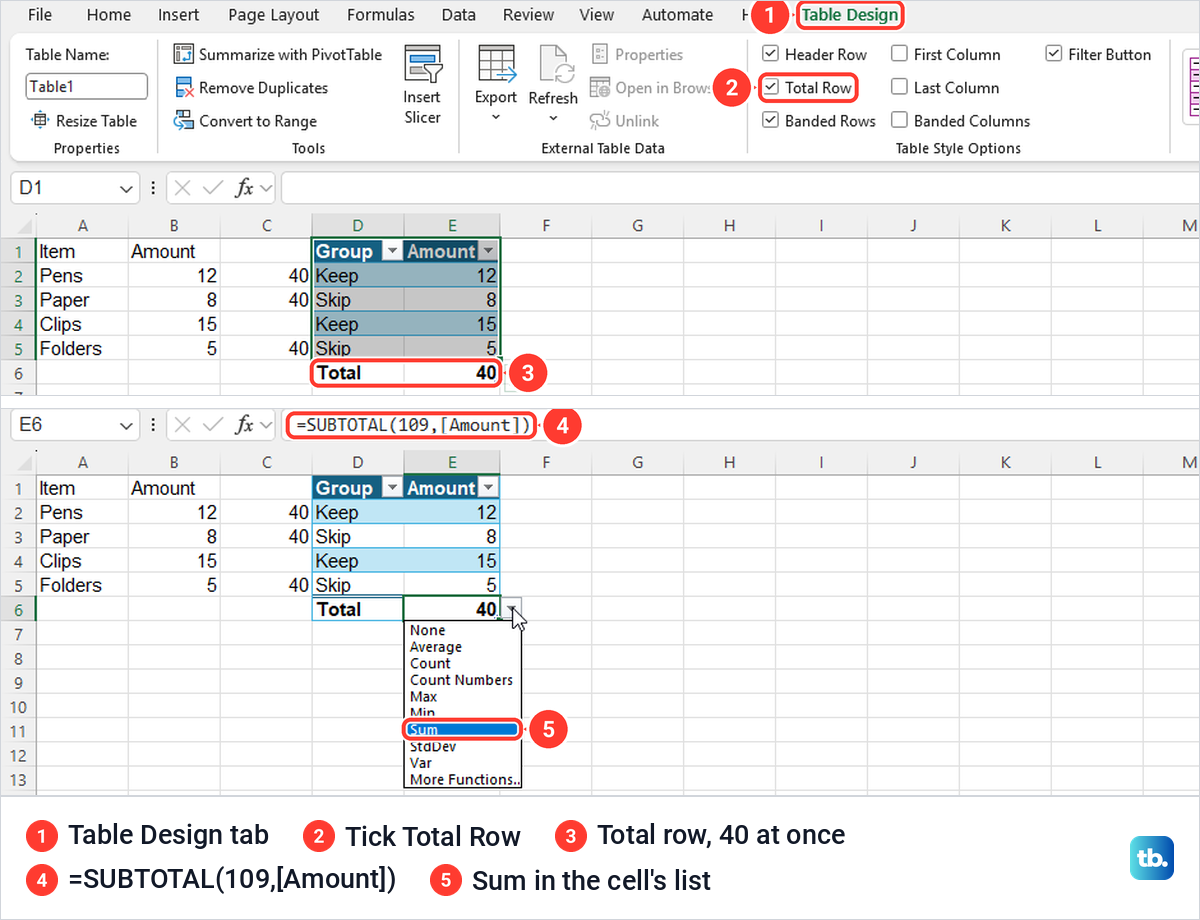Image resolution: width=1200 pixels, height=920 pixels.
Task: Choose Count in the total function list
Action: (462, 664)
